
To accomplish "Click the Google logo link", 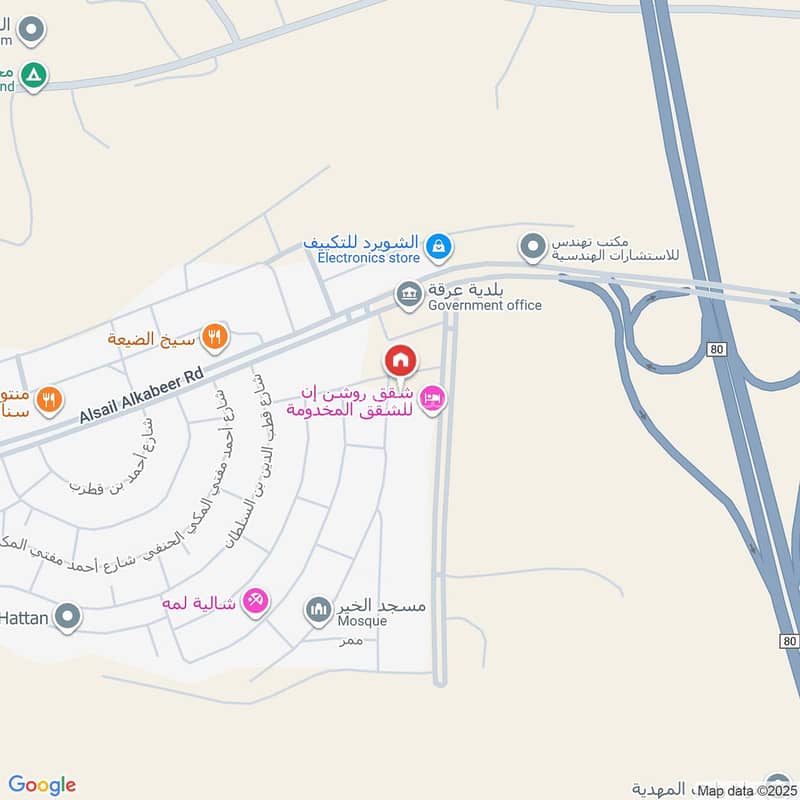I will (x=42, y=785).
